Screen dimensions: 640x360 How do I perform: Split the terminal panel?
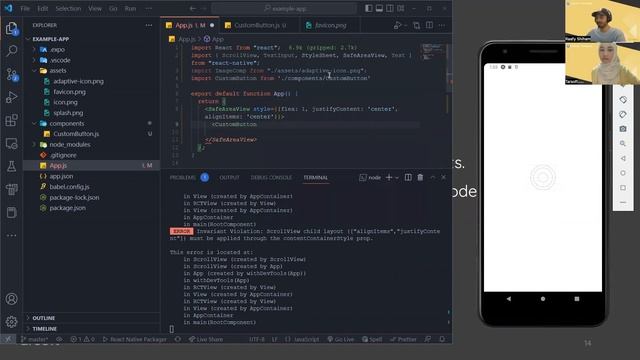408,177
